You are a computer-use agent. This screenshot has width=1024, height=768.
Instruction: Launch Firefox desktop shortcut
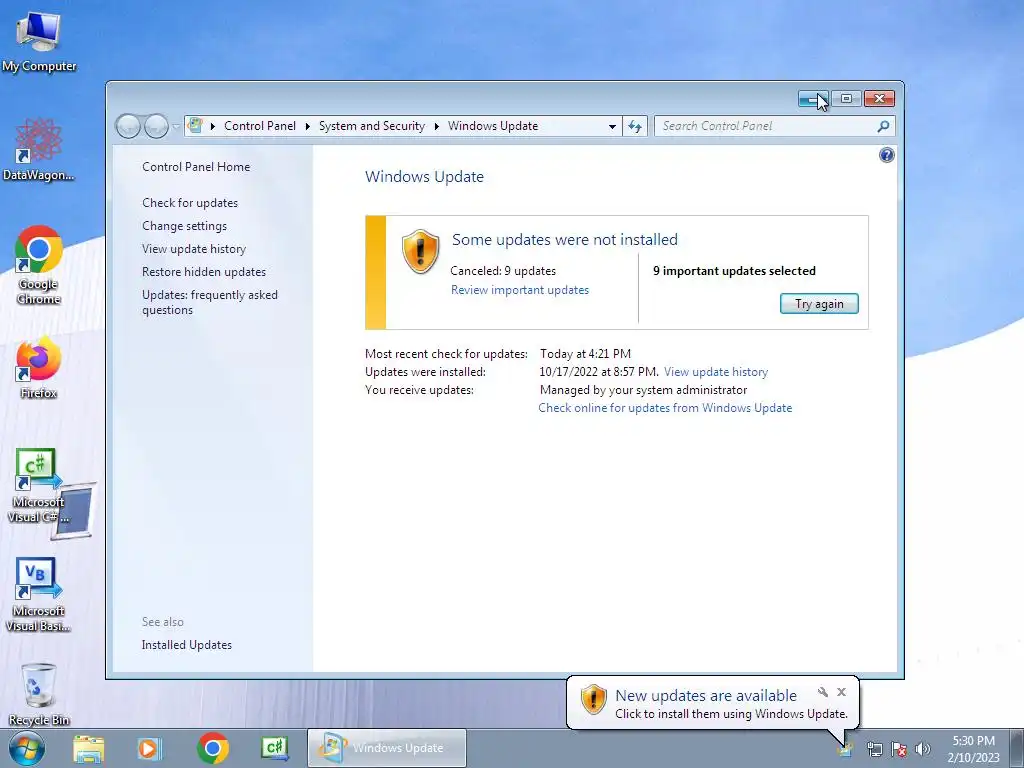point(39,367)
